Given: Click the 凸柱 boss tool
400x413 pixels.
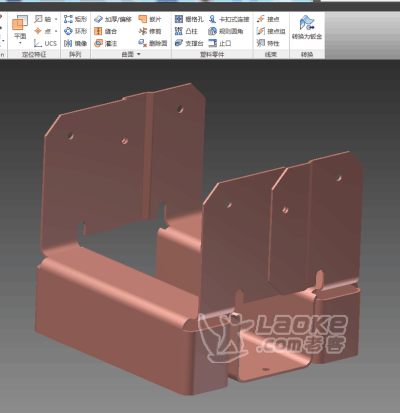Looking at the screenshot, I should click(186, 31).
